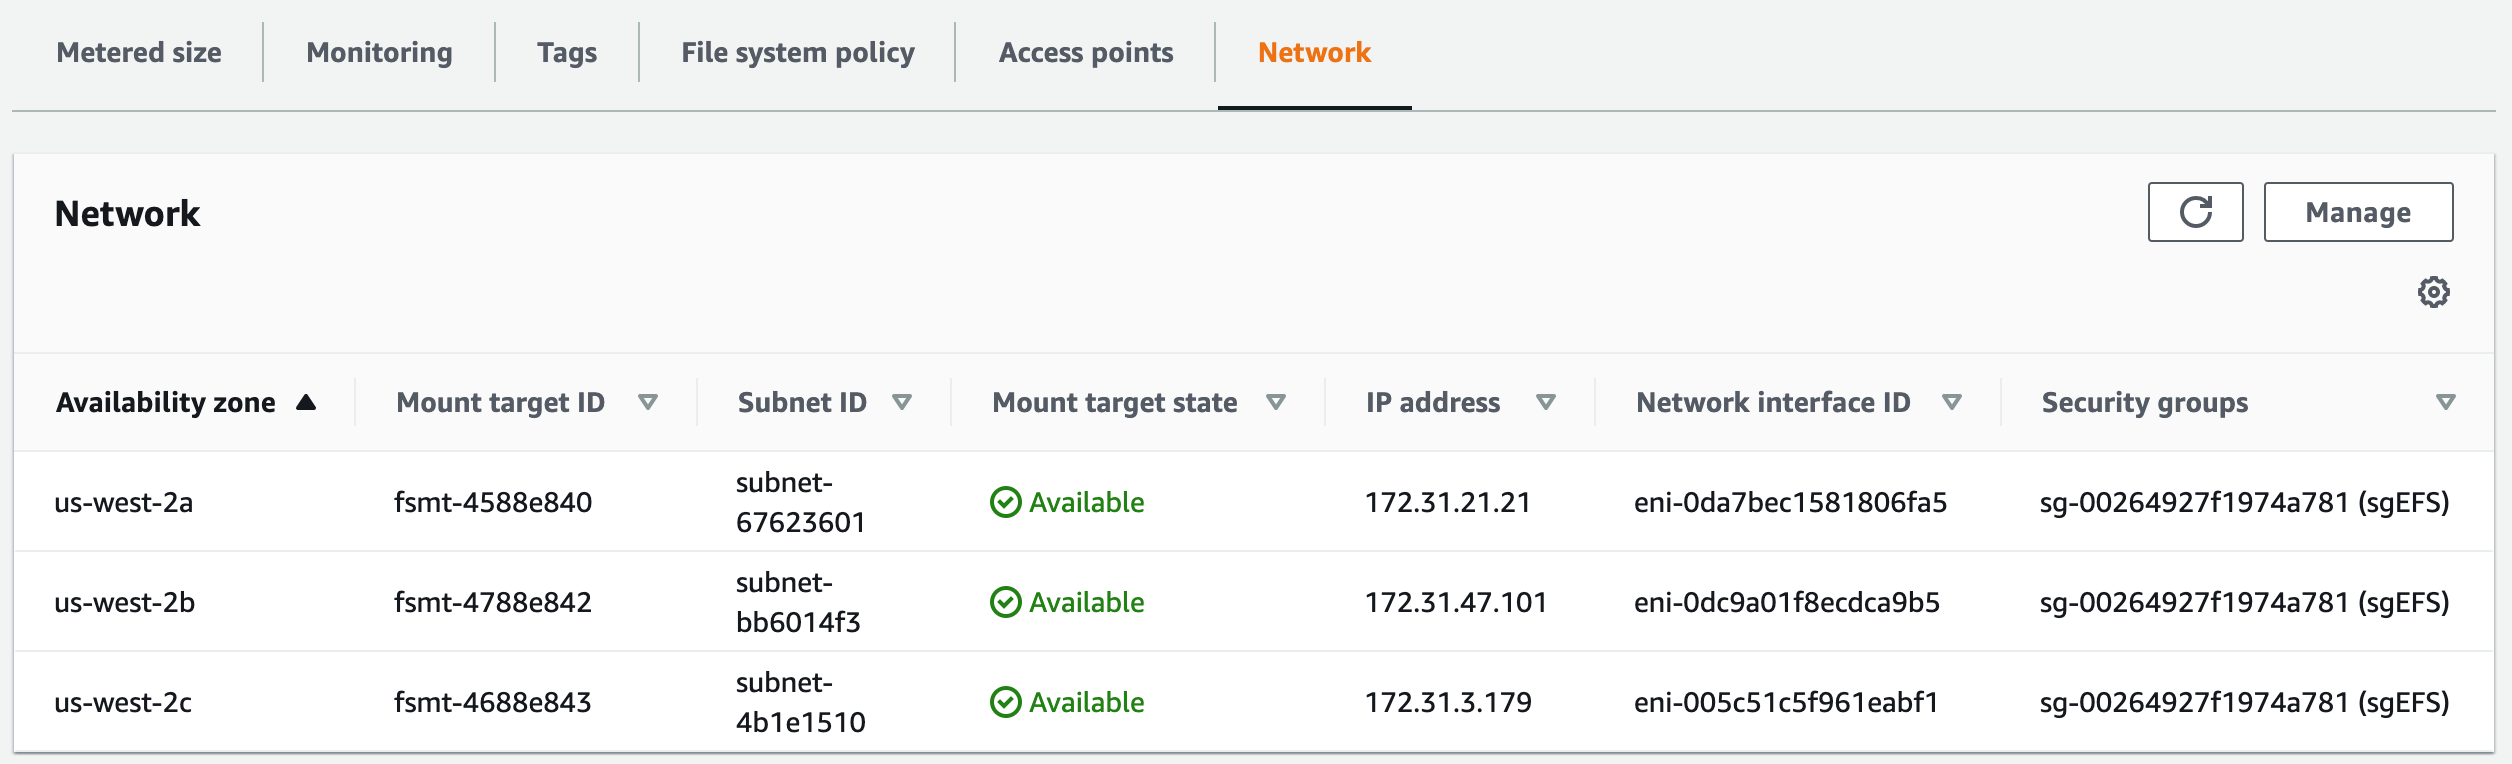Click network interface eni-0da7bec1581806fa5
The image size is (2512, 764).
point(1791,502)
